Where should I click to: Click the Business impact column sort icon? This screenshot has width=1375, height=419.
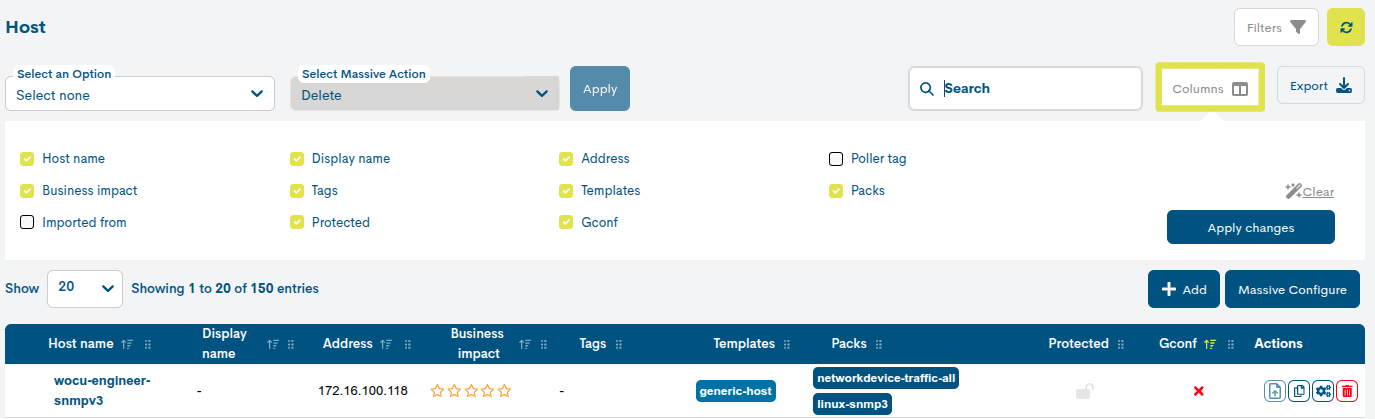(526, 344)
